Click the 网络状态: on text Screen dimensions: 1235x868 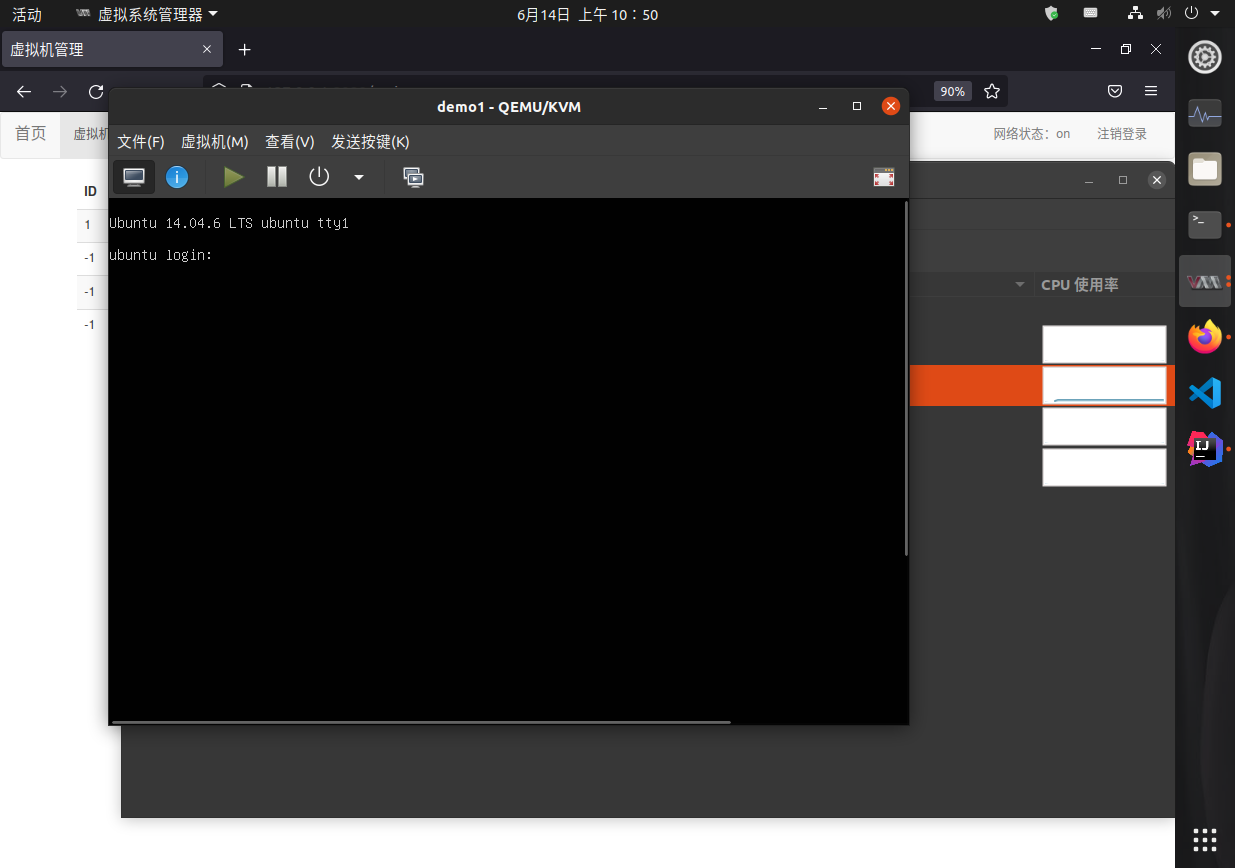[x=1031, y=134]
